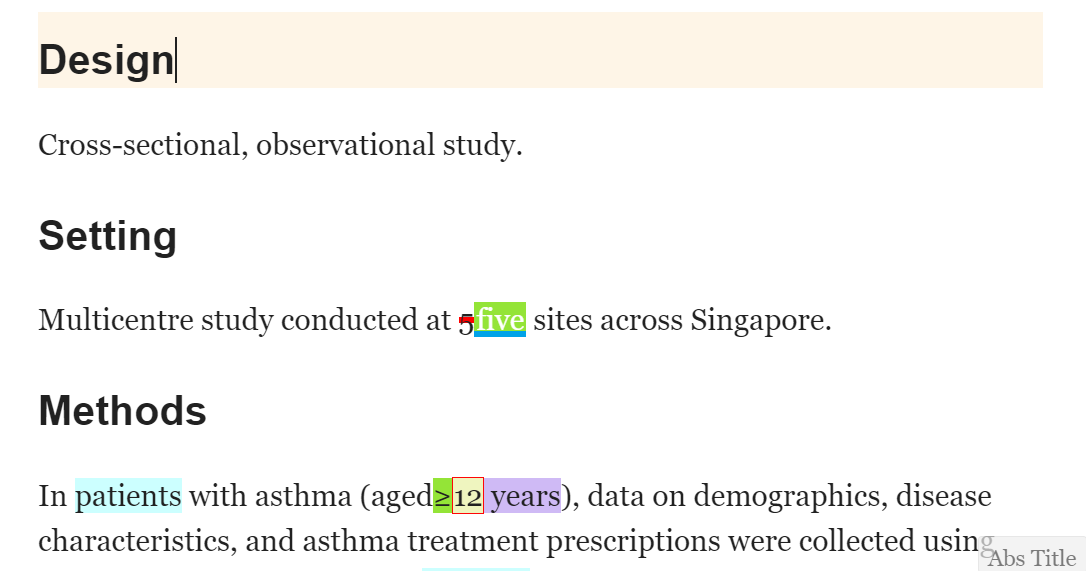Place cursor on the word 'Multicentre'

(x=116, y=320)
